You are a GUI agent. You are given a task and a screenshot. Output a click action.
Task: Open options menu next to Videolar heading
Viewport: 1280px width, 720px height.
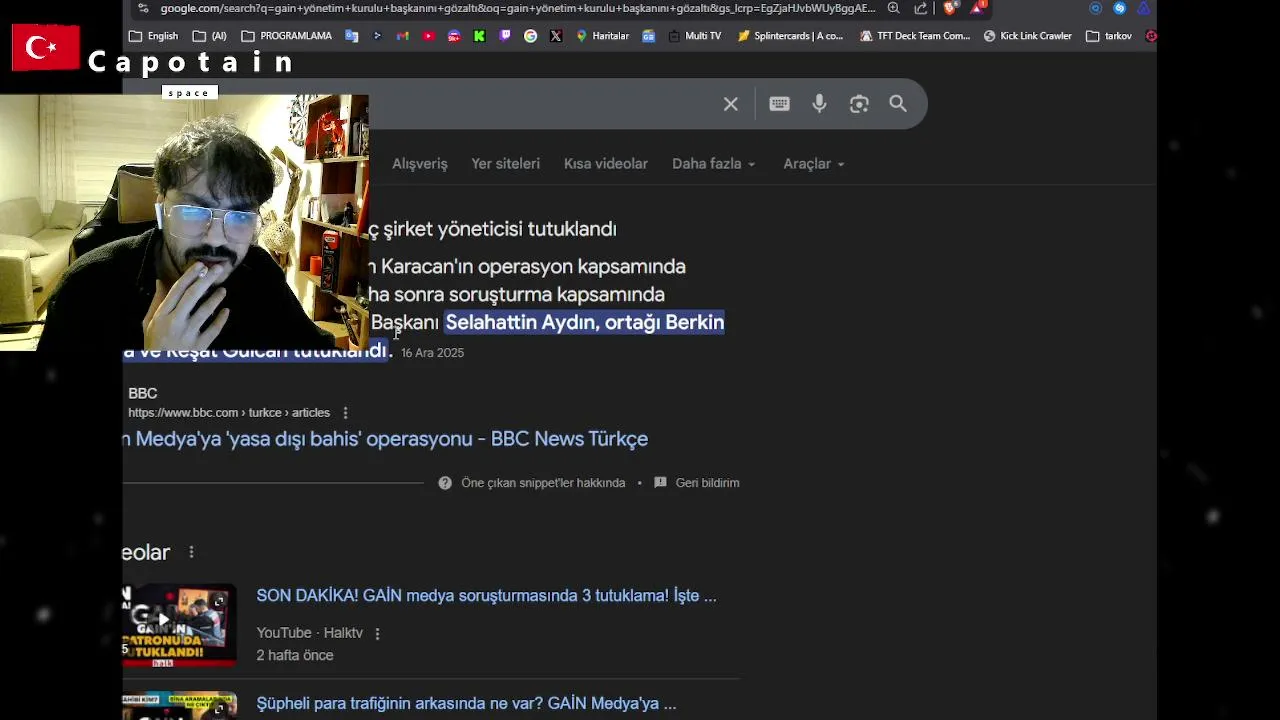point(191,552)
